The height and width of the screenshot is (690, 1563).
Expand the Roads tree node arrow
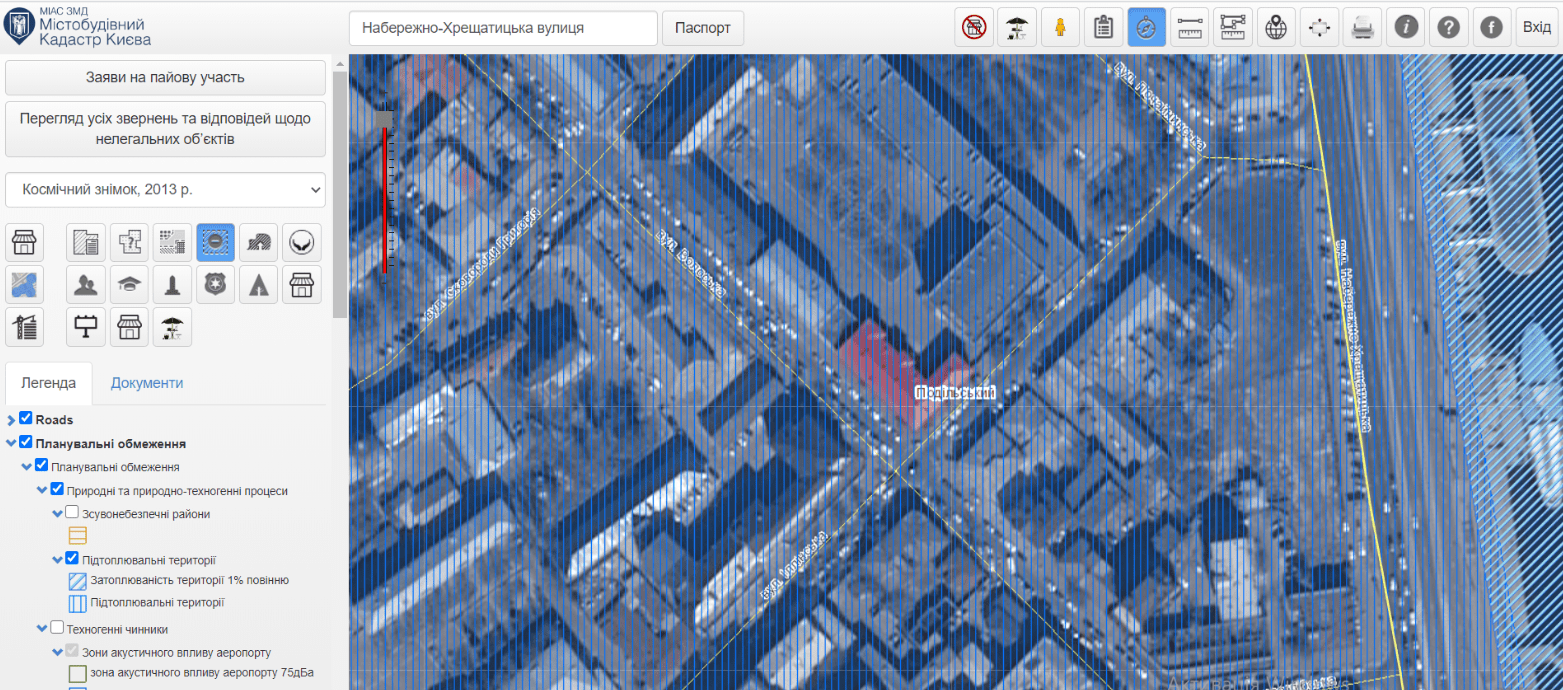(11, 420)
